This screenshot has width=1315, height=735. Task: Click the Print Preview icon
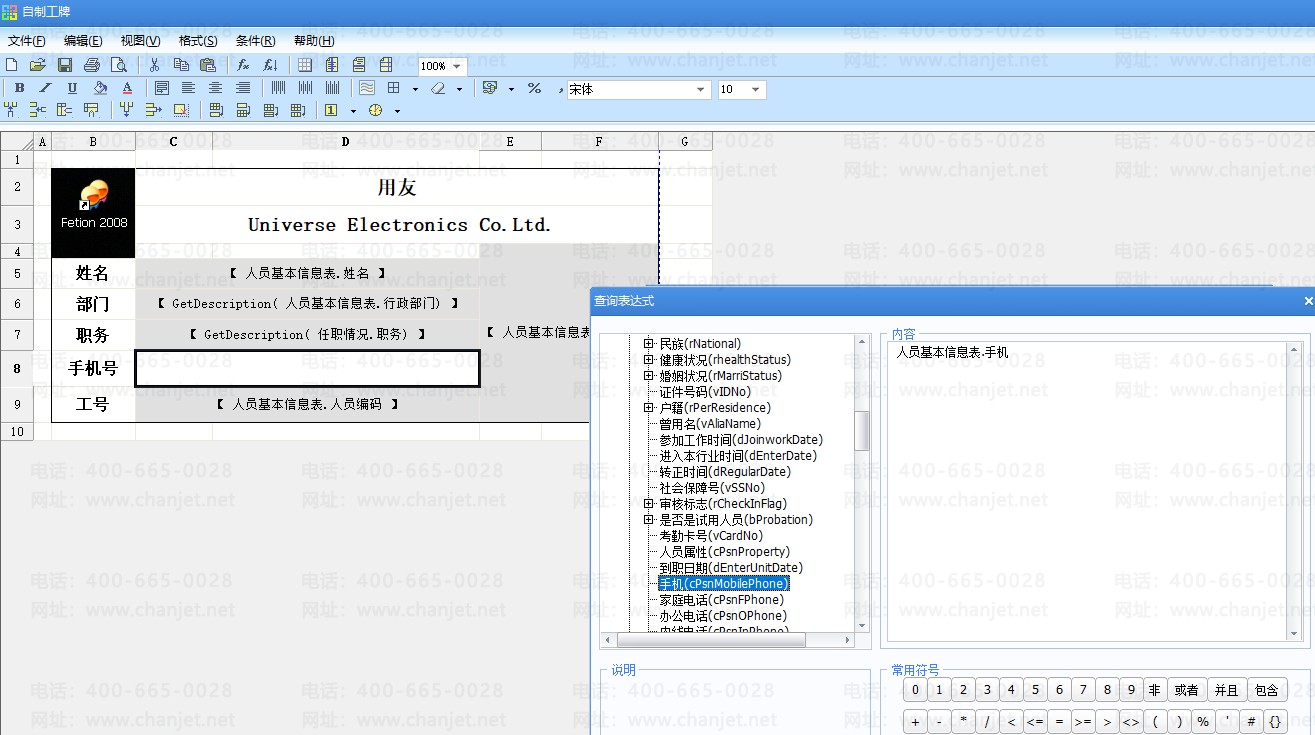click(119, 65)
